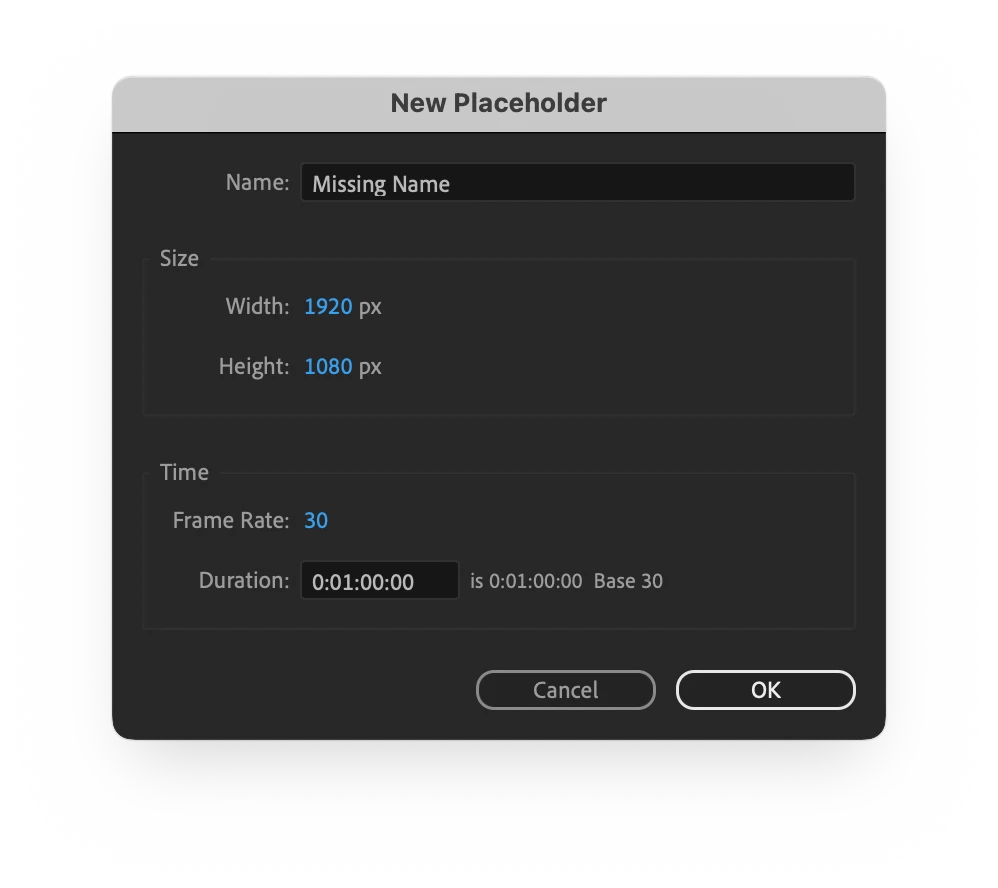Image resolution: width=998 pixels, height=888 pixels.
Task: Click the px unit beside width
Action: pos(370,307)
